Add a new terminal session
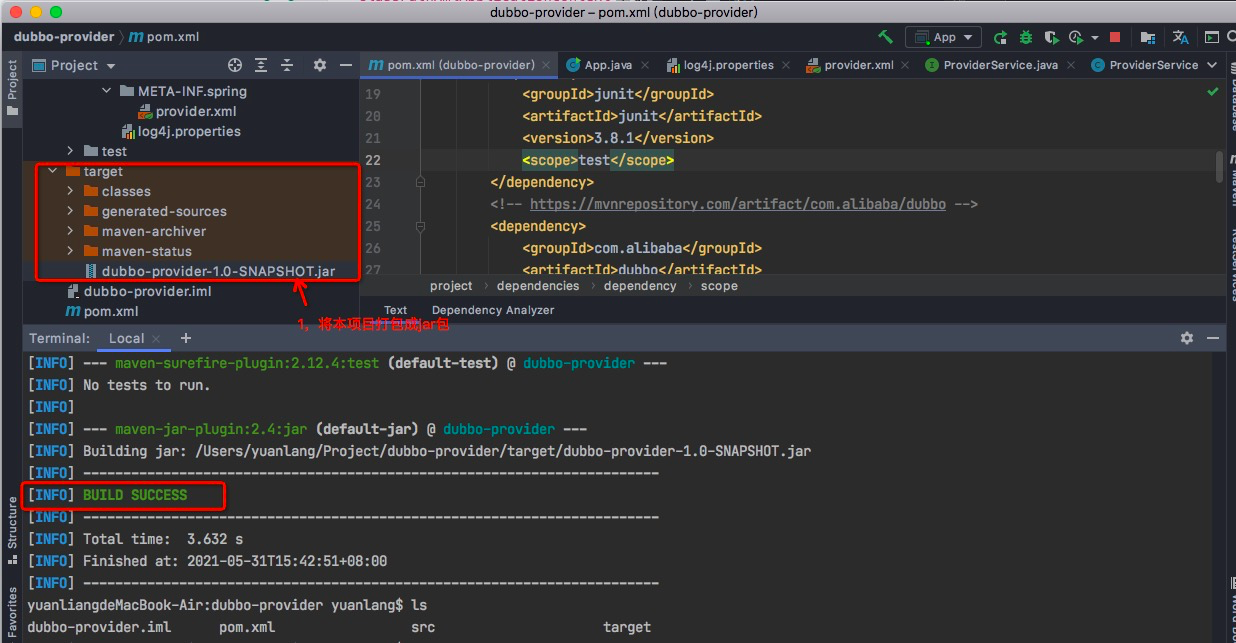Viewport: 1236px width, 643px height. pos(185,338)
